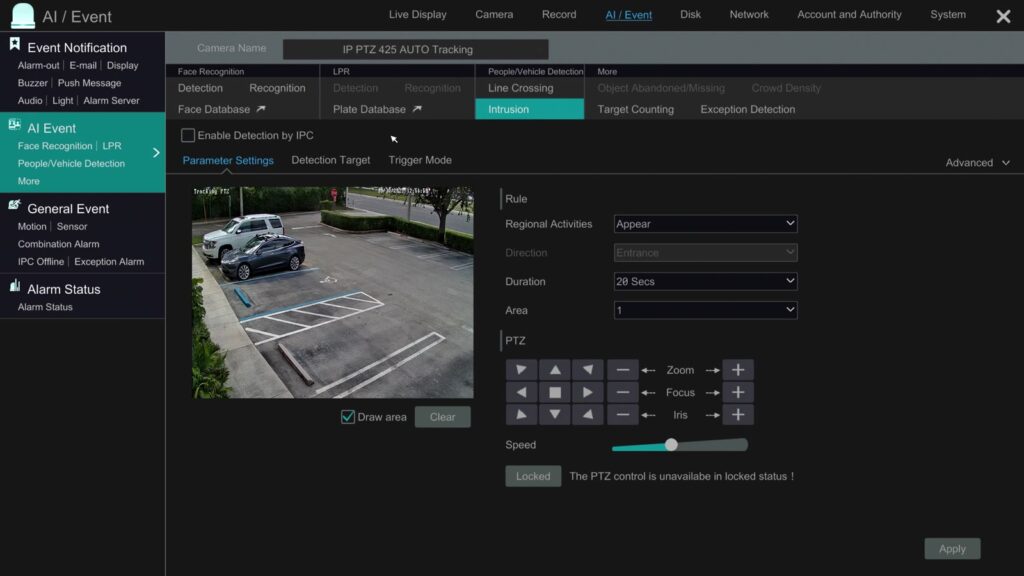The image size is (1024, 576).
Task: Select Intrusion detection
Action: point(530,109)
